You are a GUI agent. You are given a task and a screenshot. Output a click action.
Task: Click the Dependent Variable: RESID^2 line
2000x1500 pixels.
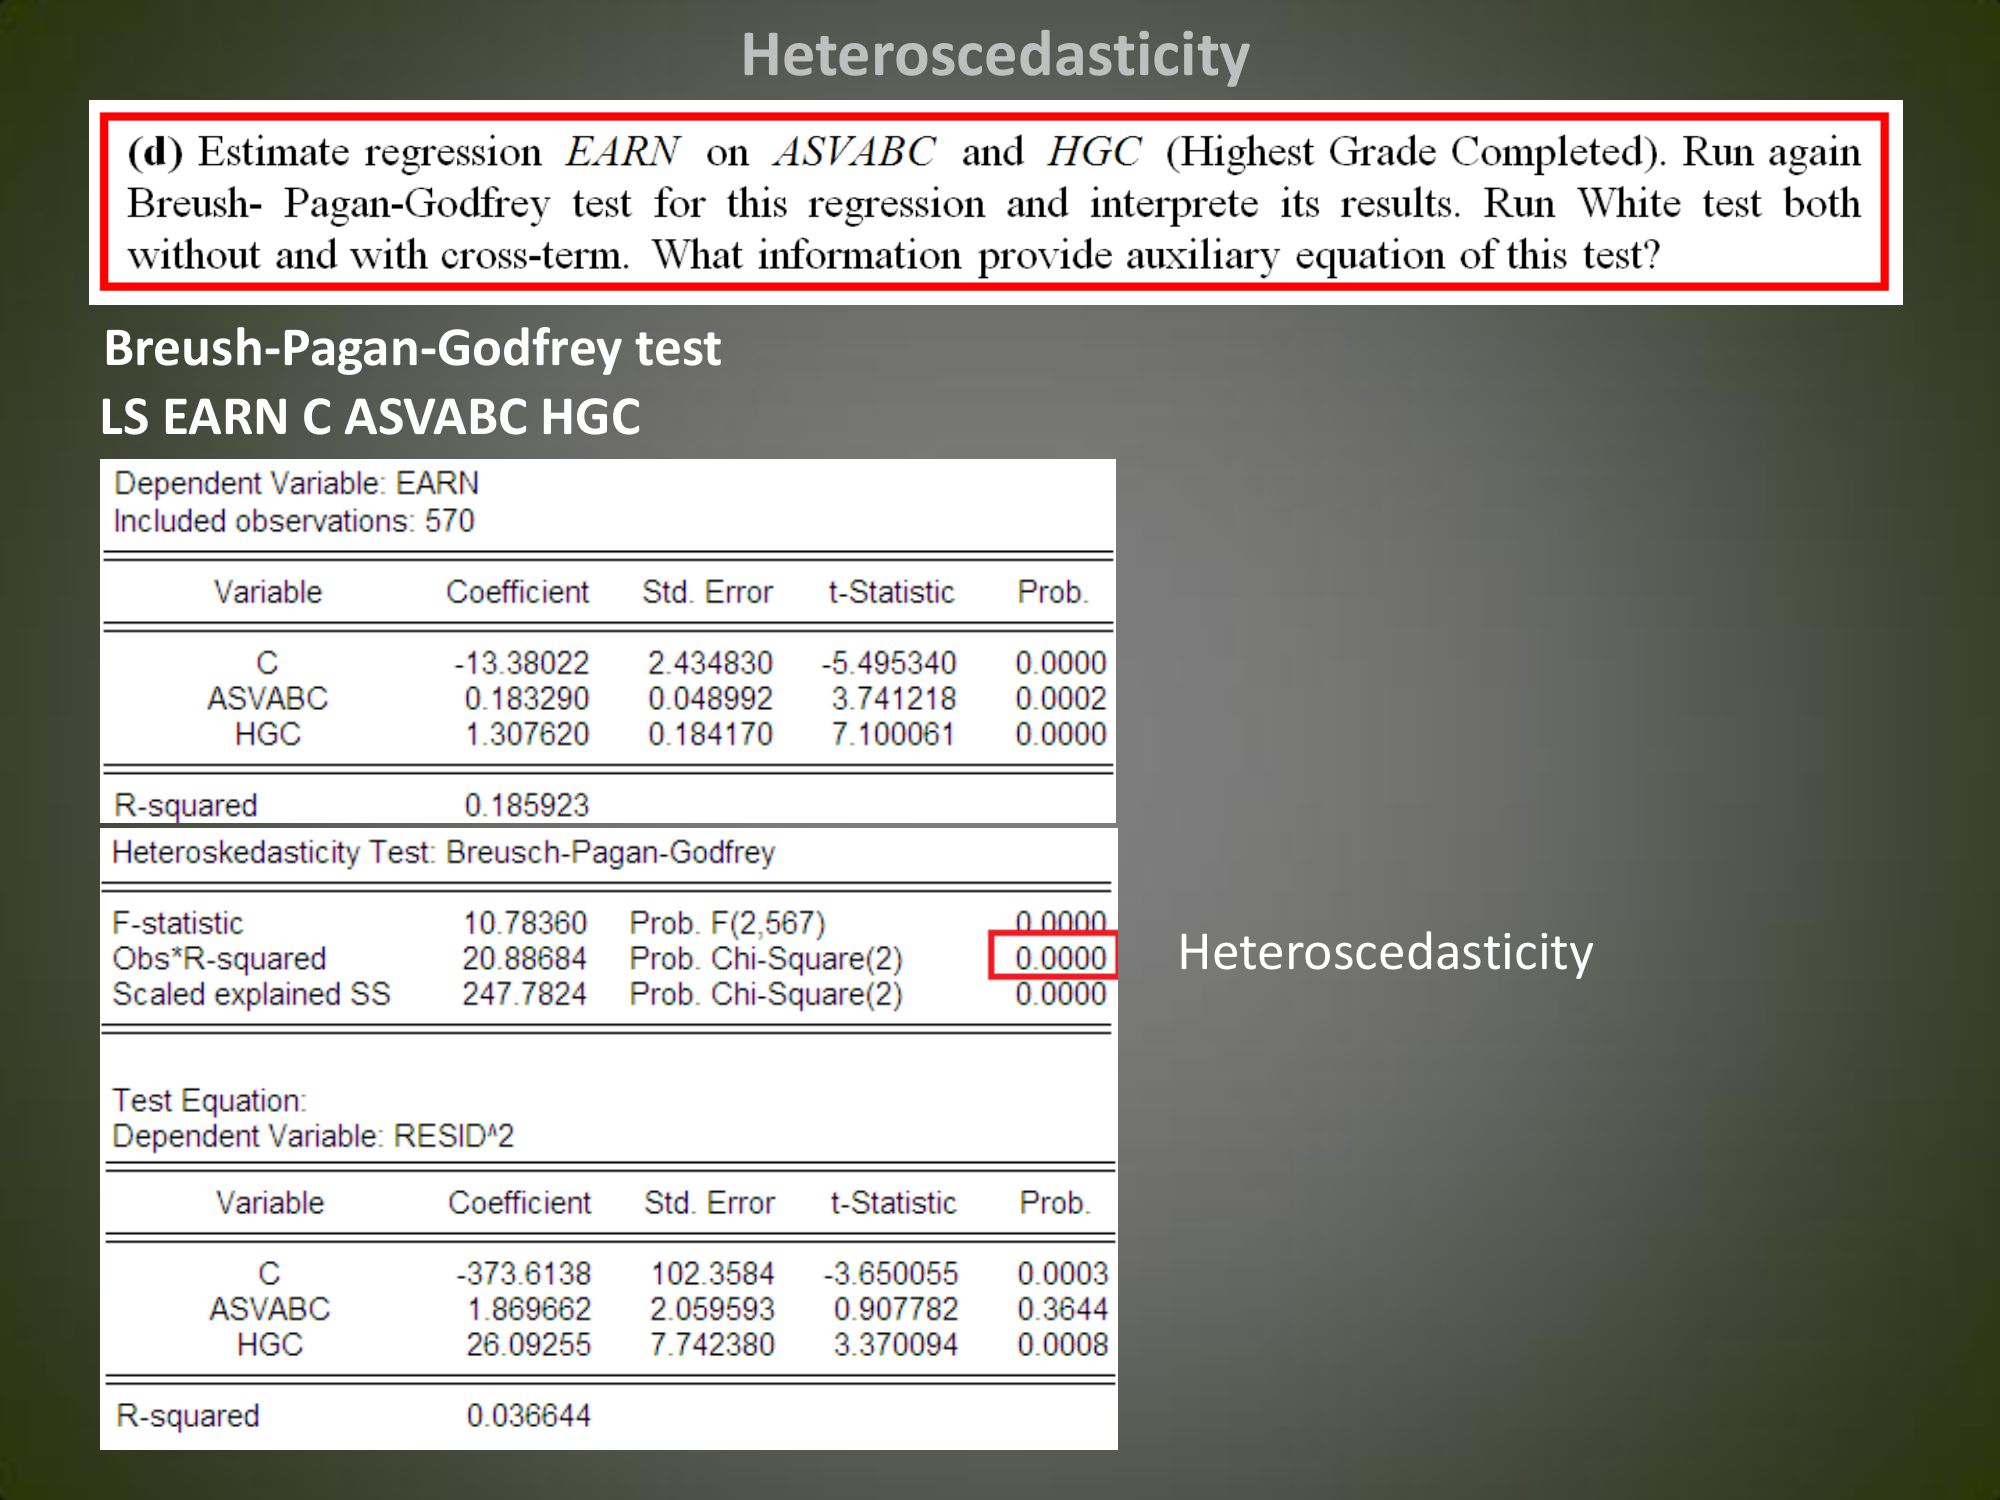coord(313,1136)
